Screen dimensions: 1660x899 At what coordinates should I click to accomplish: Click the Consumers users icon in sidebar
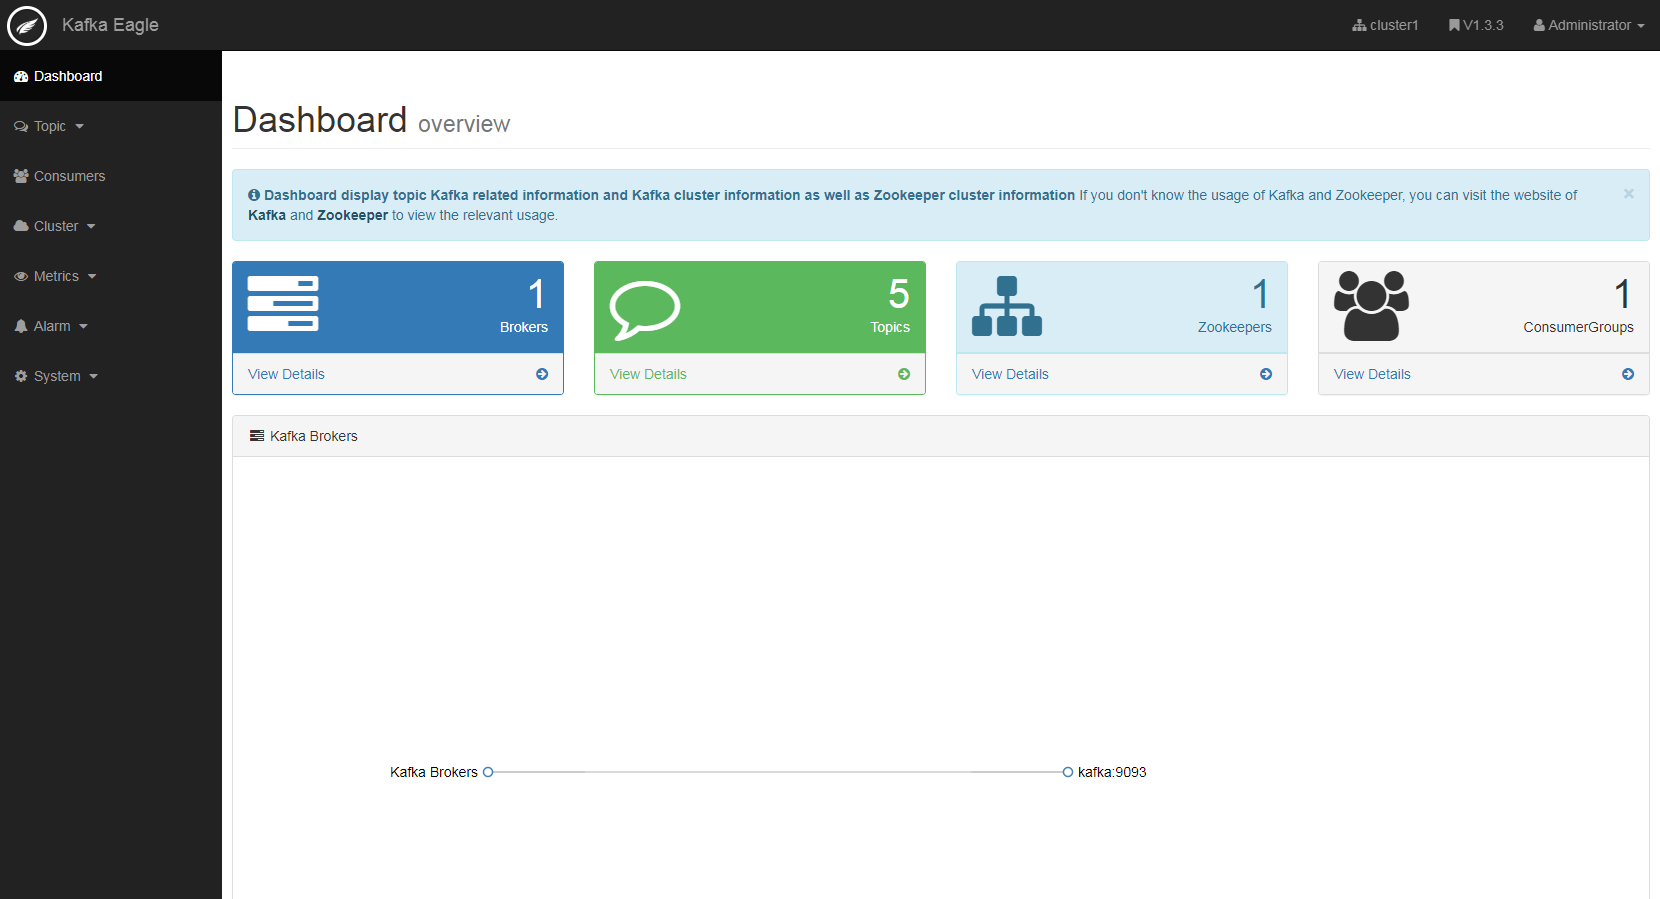pos(21,176)
